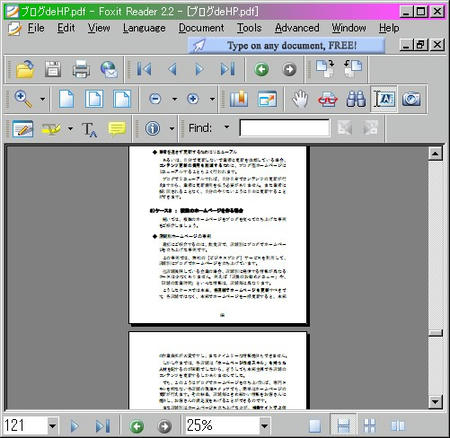Screen dimensions: 450x438
Task: Click the Open file folder icon
Action: coord(25,69)
